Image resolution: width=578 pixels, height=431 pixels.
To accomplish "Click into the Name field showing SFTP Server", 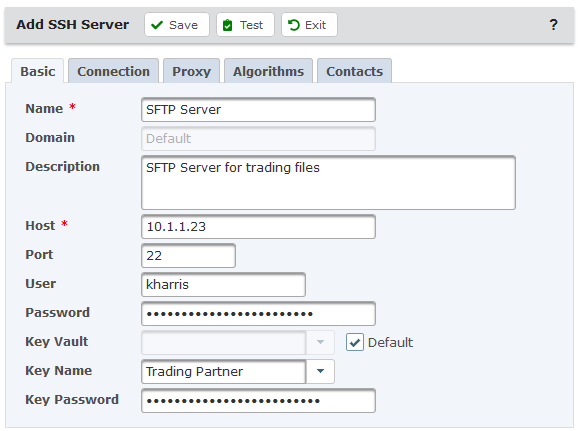I will pos(258,110).
